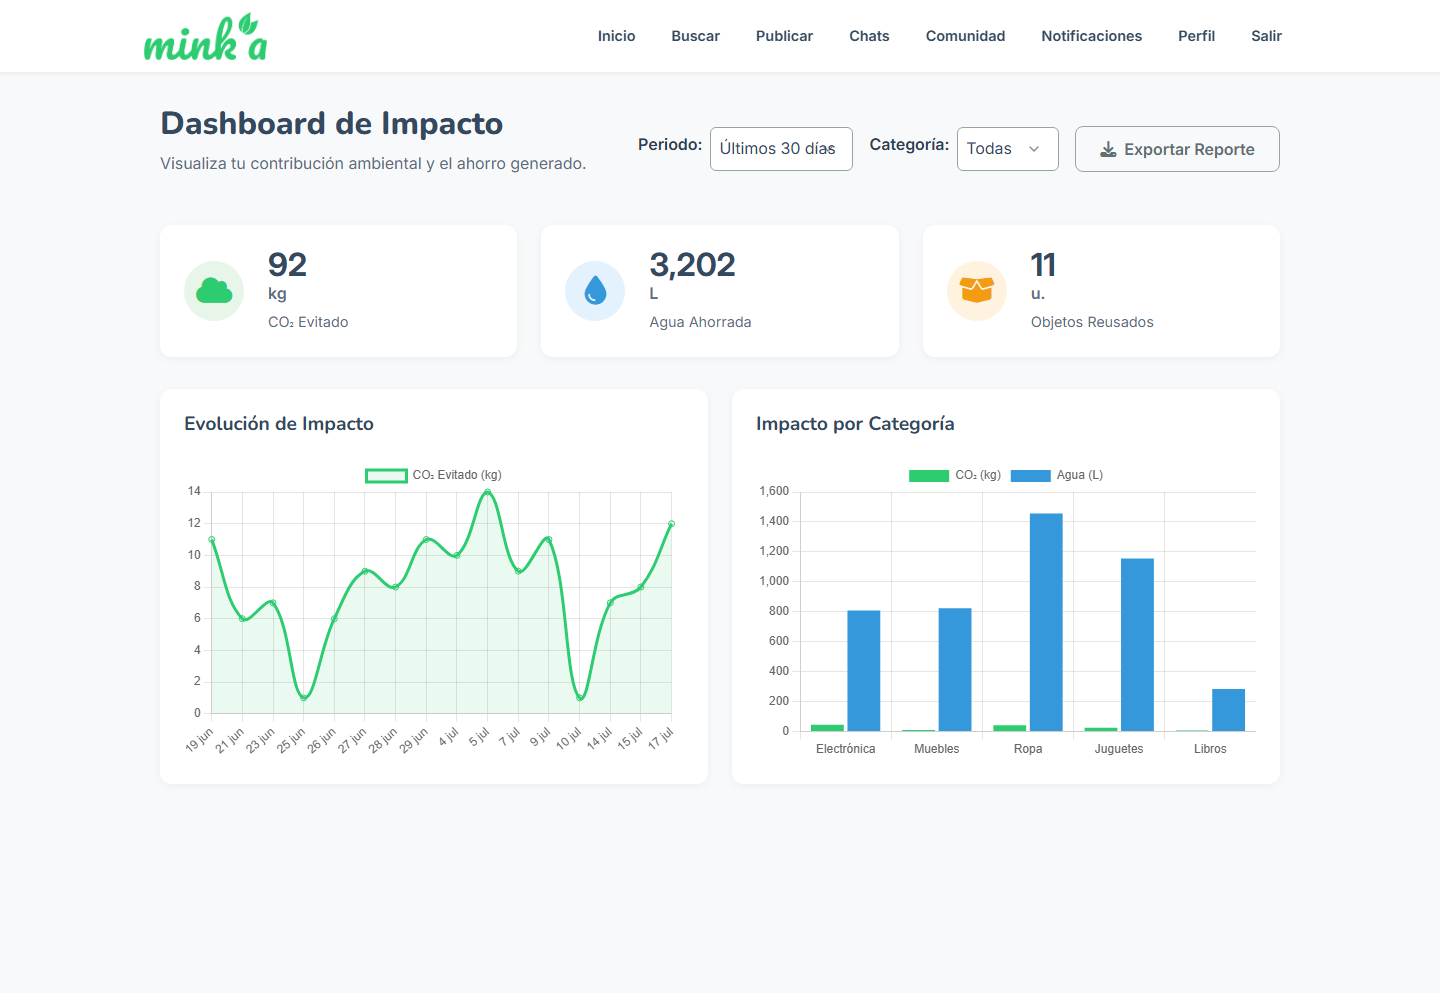Click the orange open box icon
This screenshot has width=1440, height=1000.
pos(977,290)
